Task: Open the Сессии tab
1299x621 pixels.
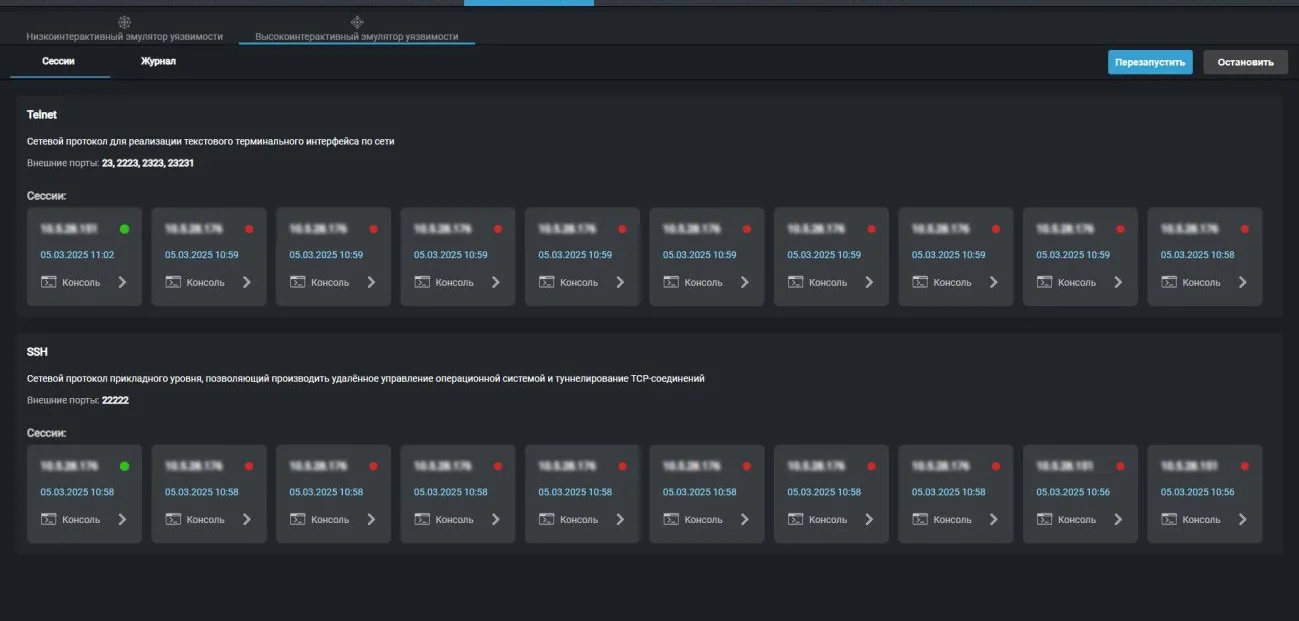Action: coord(59,62)
